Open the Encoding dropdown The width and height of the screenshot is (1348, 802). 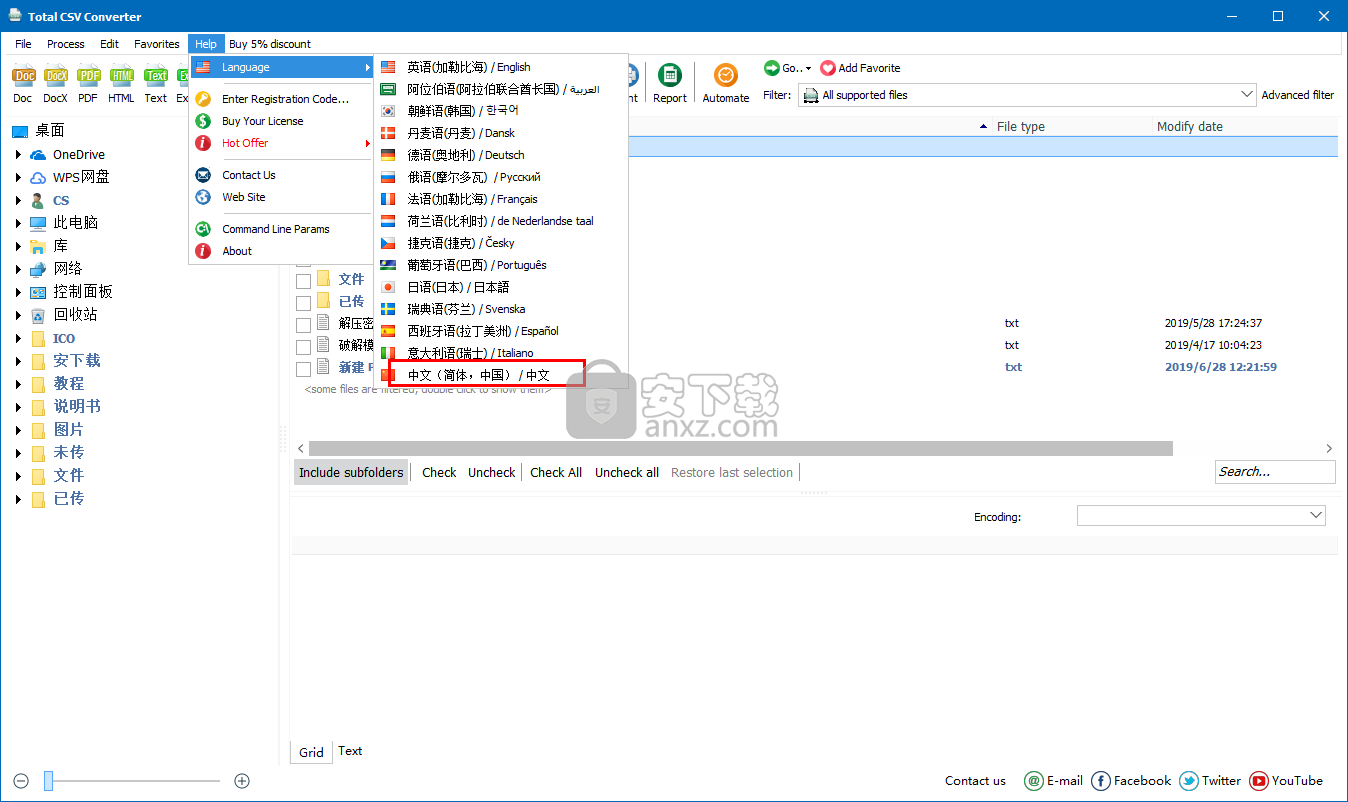[1316, 515]
